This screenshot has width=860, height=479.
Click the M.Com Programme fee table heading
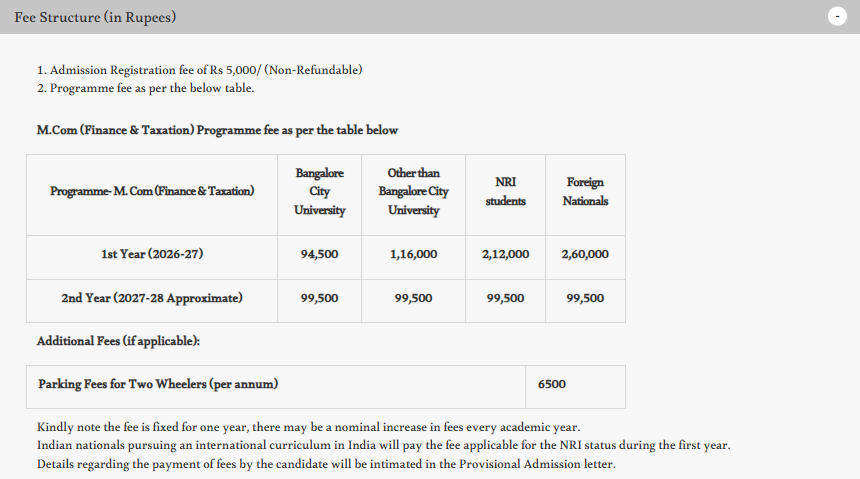[217, 130]
